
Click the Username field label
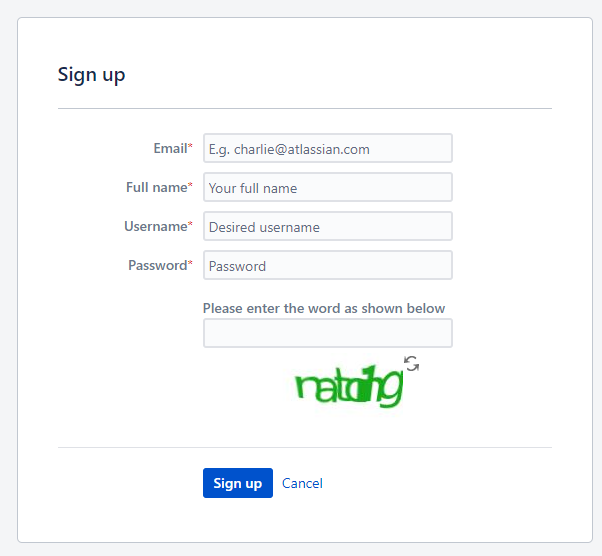click(x=155, y=226)
